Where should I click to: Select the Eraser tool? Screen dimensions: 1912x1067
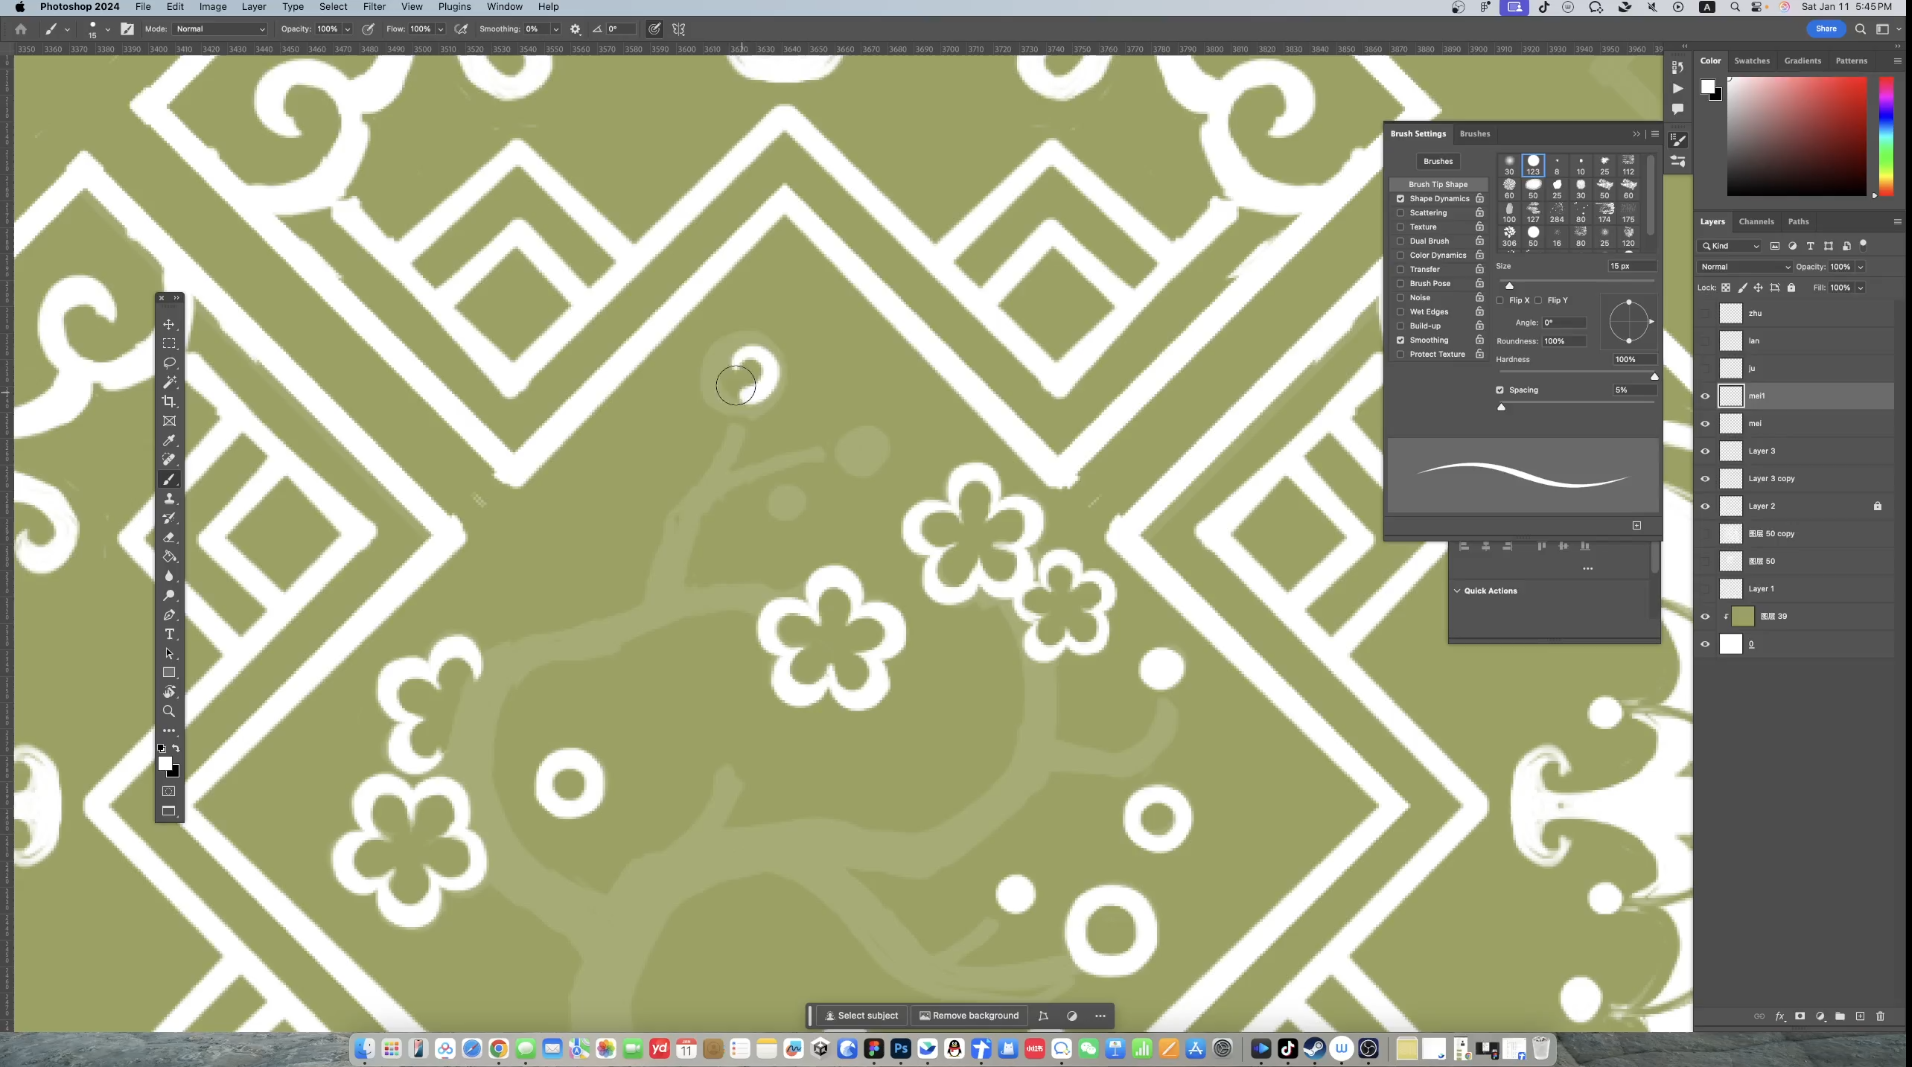169,537
